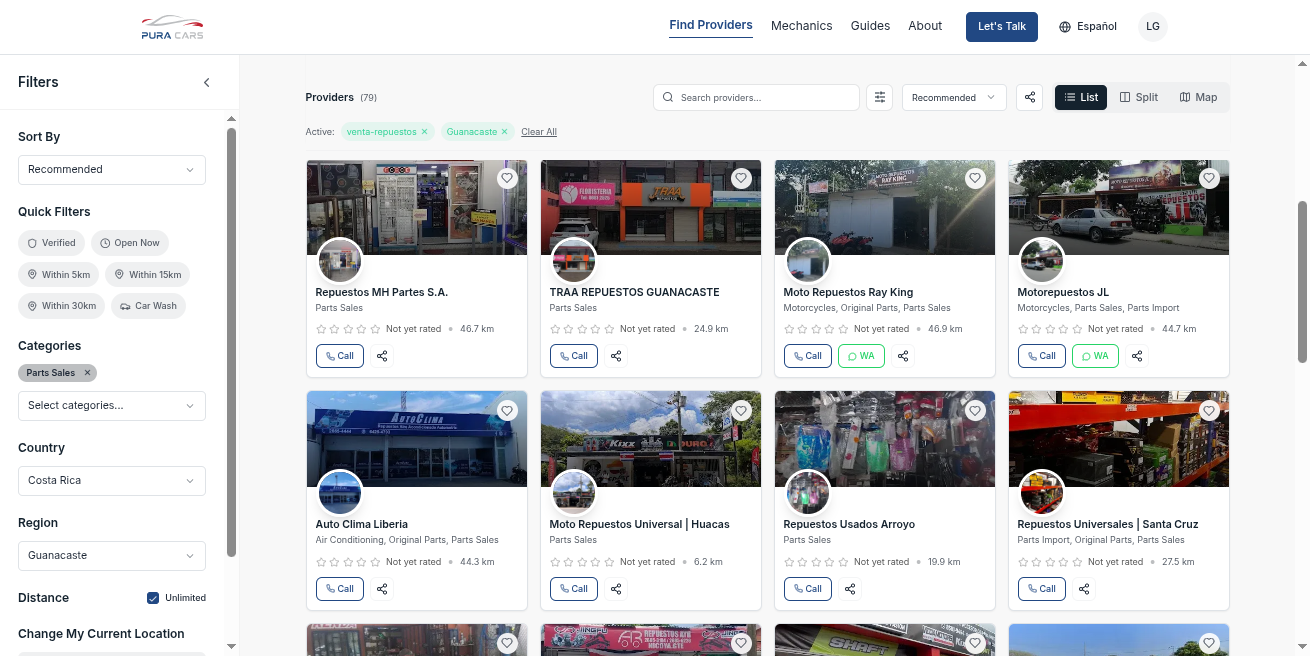1310x656 pixels.
Task: Call Repuestos MH Partes S.A.
Action: tap(340, 356)
